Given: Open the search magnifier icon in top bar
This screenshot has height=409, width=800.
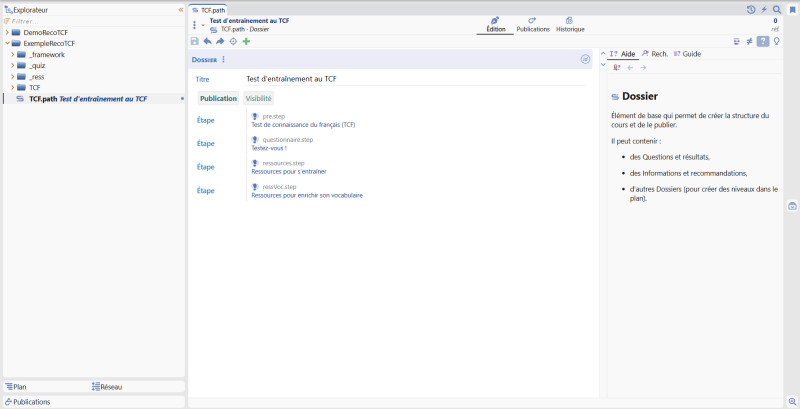Looking at the screenshot, I should pos(777,10).
